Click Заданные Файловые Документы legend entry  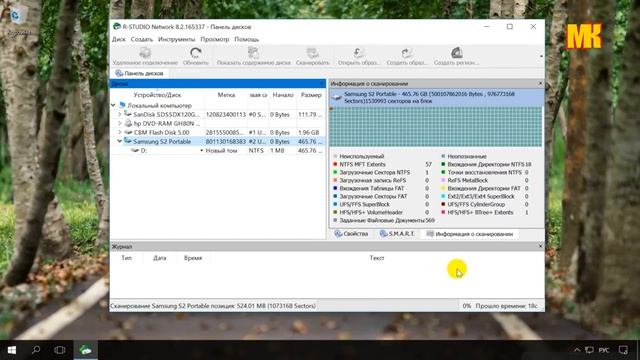(382, 220)
